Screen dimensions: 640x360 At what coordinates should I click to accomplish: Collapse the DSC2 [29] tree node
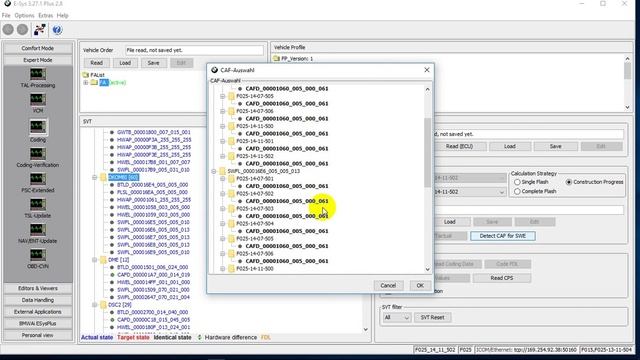tap(95, 305)
